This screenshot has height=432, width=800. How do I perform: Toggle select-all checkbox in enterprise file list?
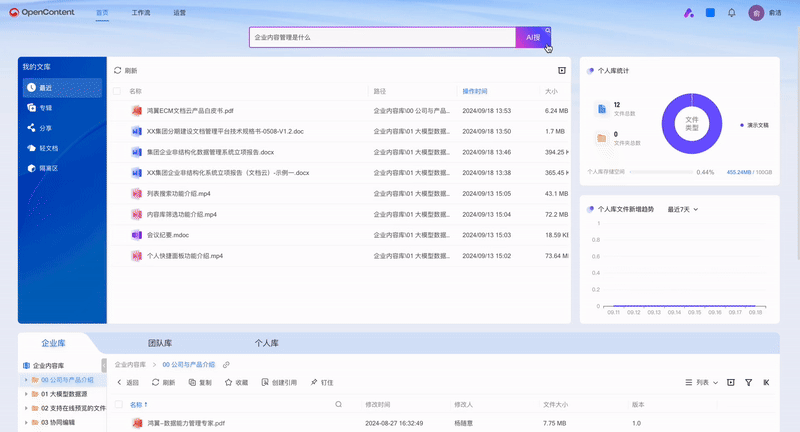119,404
